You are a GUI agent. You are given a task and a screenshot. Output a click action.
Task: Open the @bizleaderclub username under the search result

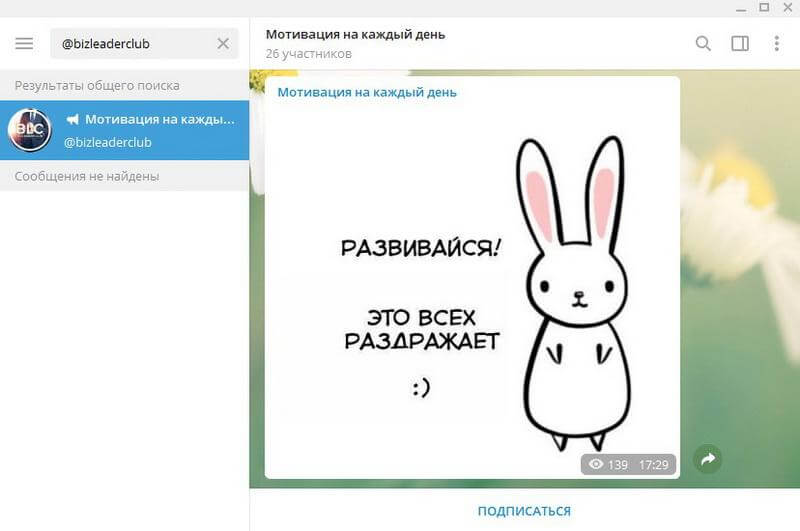(x=108, y=142)
